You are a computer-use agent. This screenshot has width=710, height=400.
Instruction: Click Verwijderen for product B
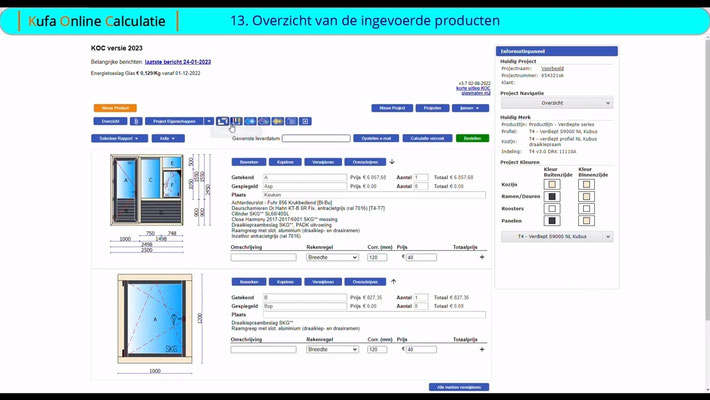click(x=323, y=282)
